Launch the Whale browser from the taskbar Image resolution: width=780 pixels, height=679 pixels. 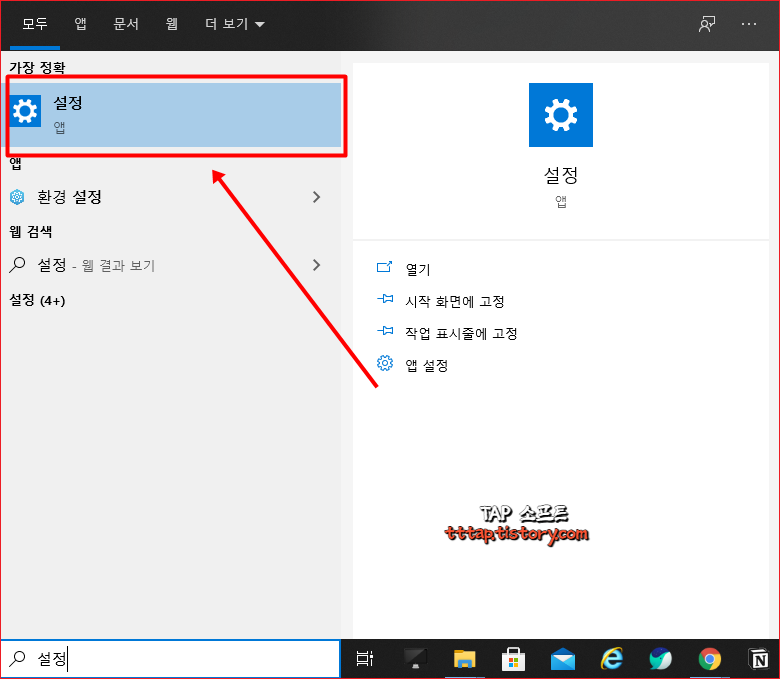(x=661, y=659)
